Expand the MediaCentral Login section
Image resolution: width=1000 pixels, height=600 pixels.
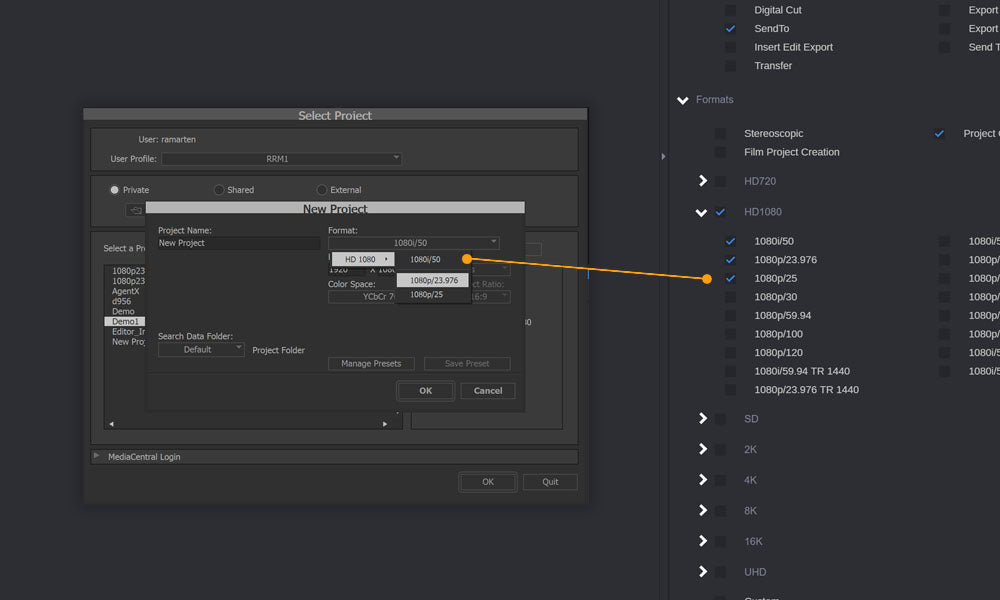point(97,456)
